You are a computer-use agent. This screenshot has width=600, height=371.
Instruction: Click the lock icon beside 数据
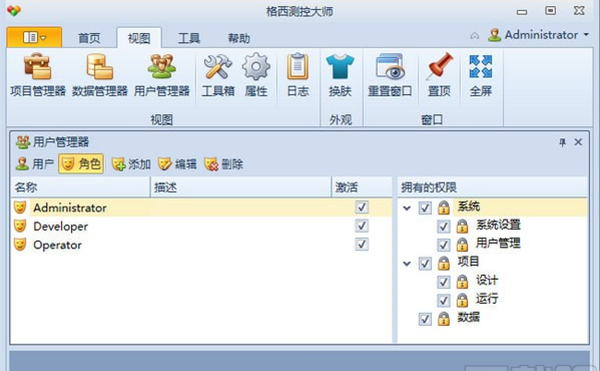443,318
